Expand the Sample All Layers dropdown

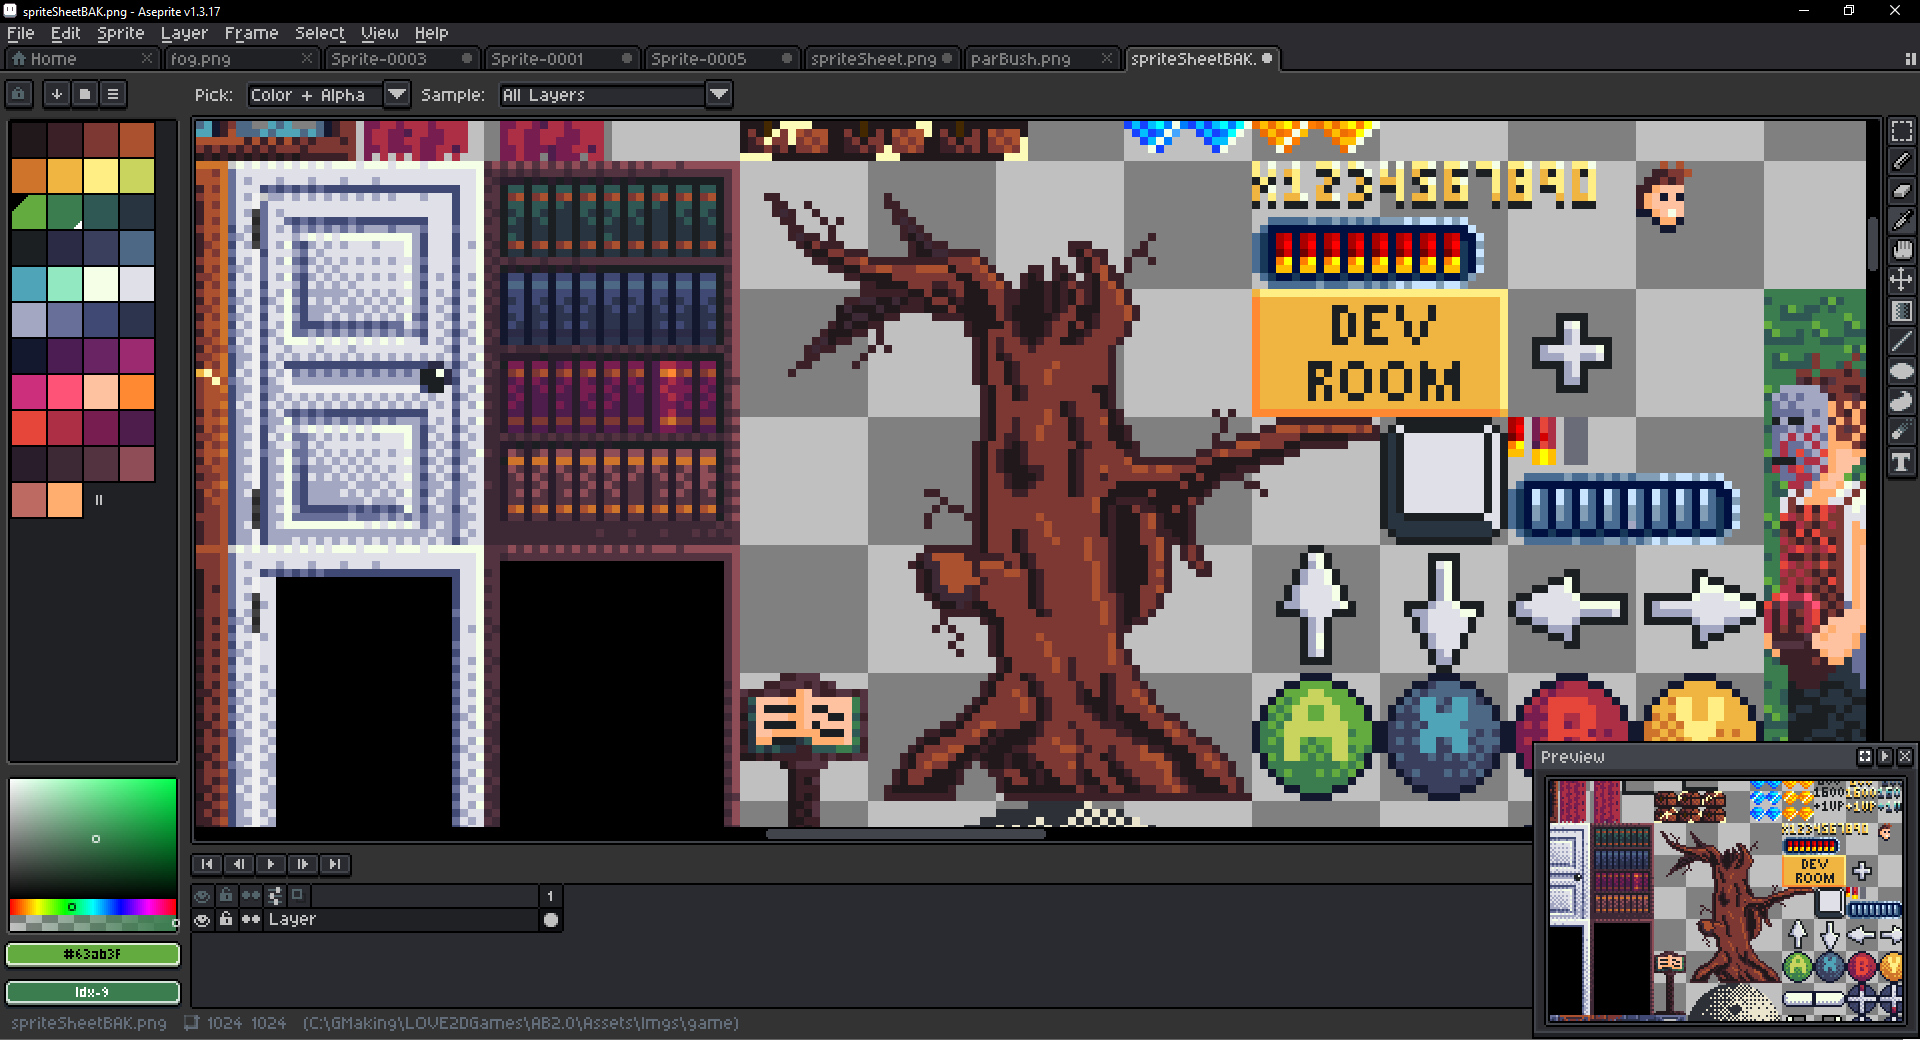(719, 95)
